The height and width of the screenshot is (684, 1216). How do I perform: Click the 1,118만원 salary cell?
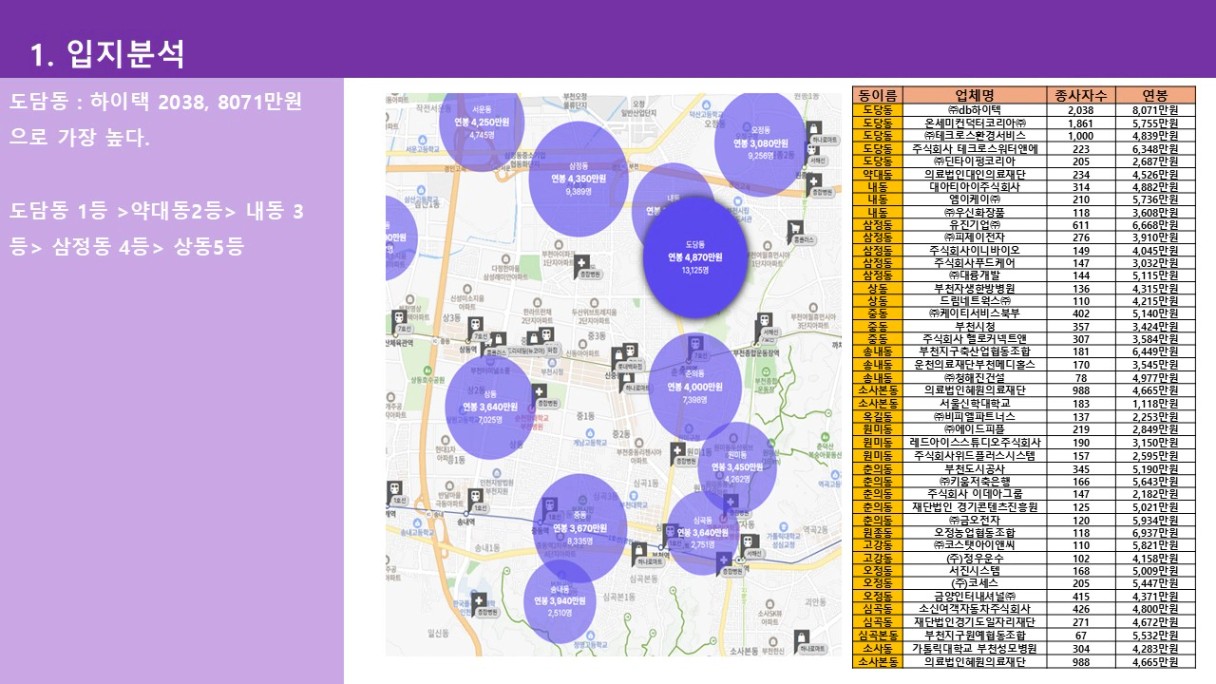click(x=1155, y=404)
